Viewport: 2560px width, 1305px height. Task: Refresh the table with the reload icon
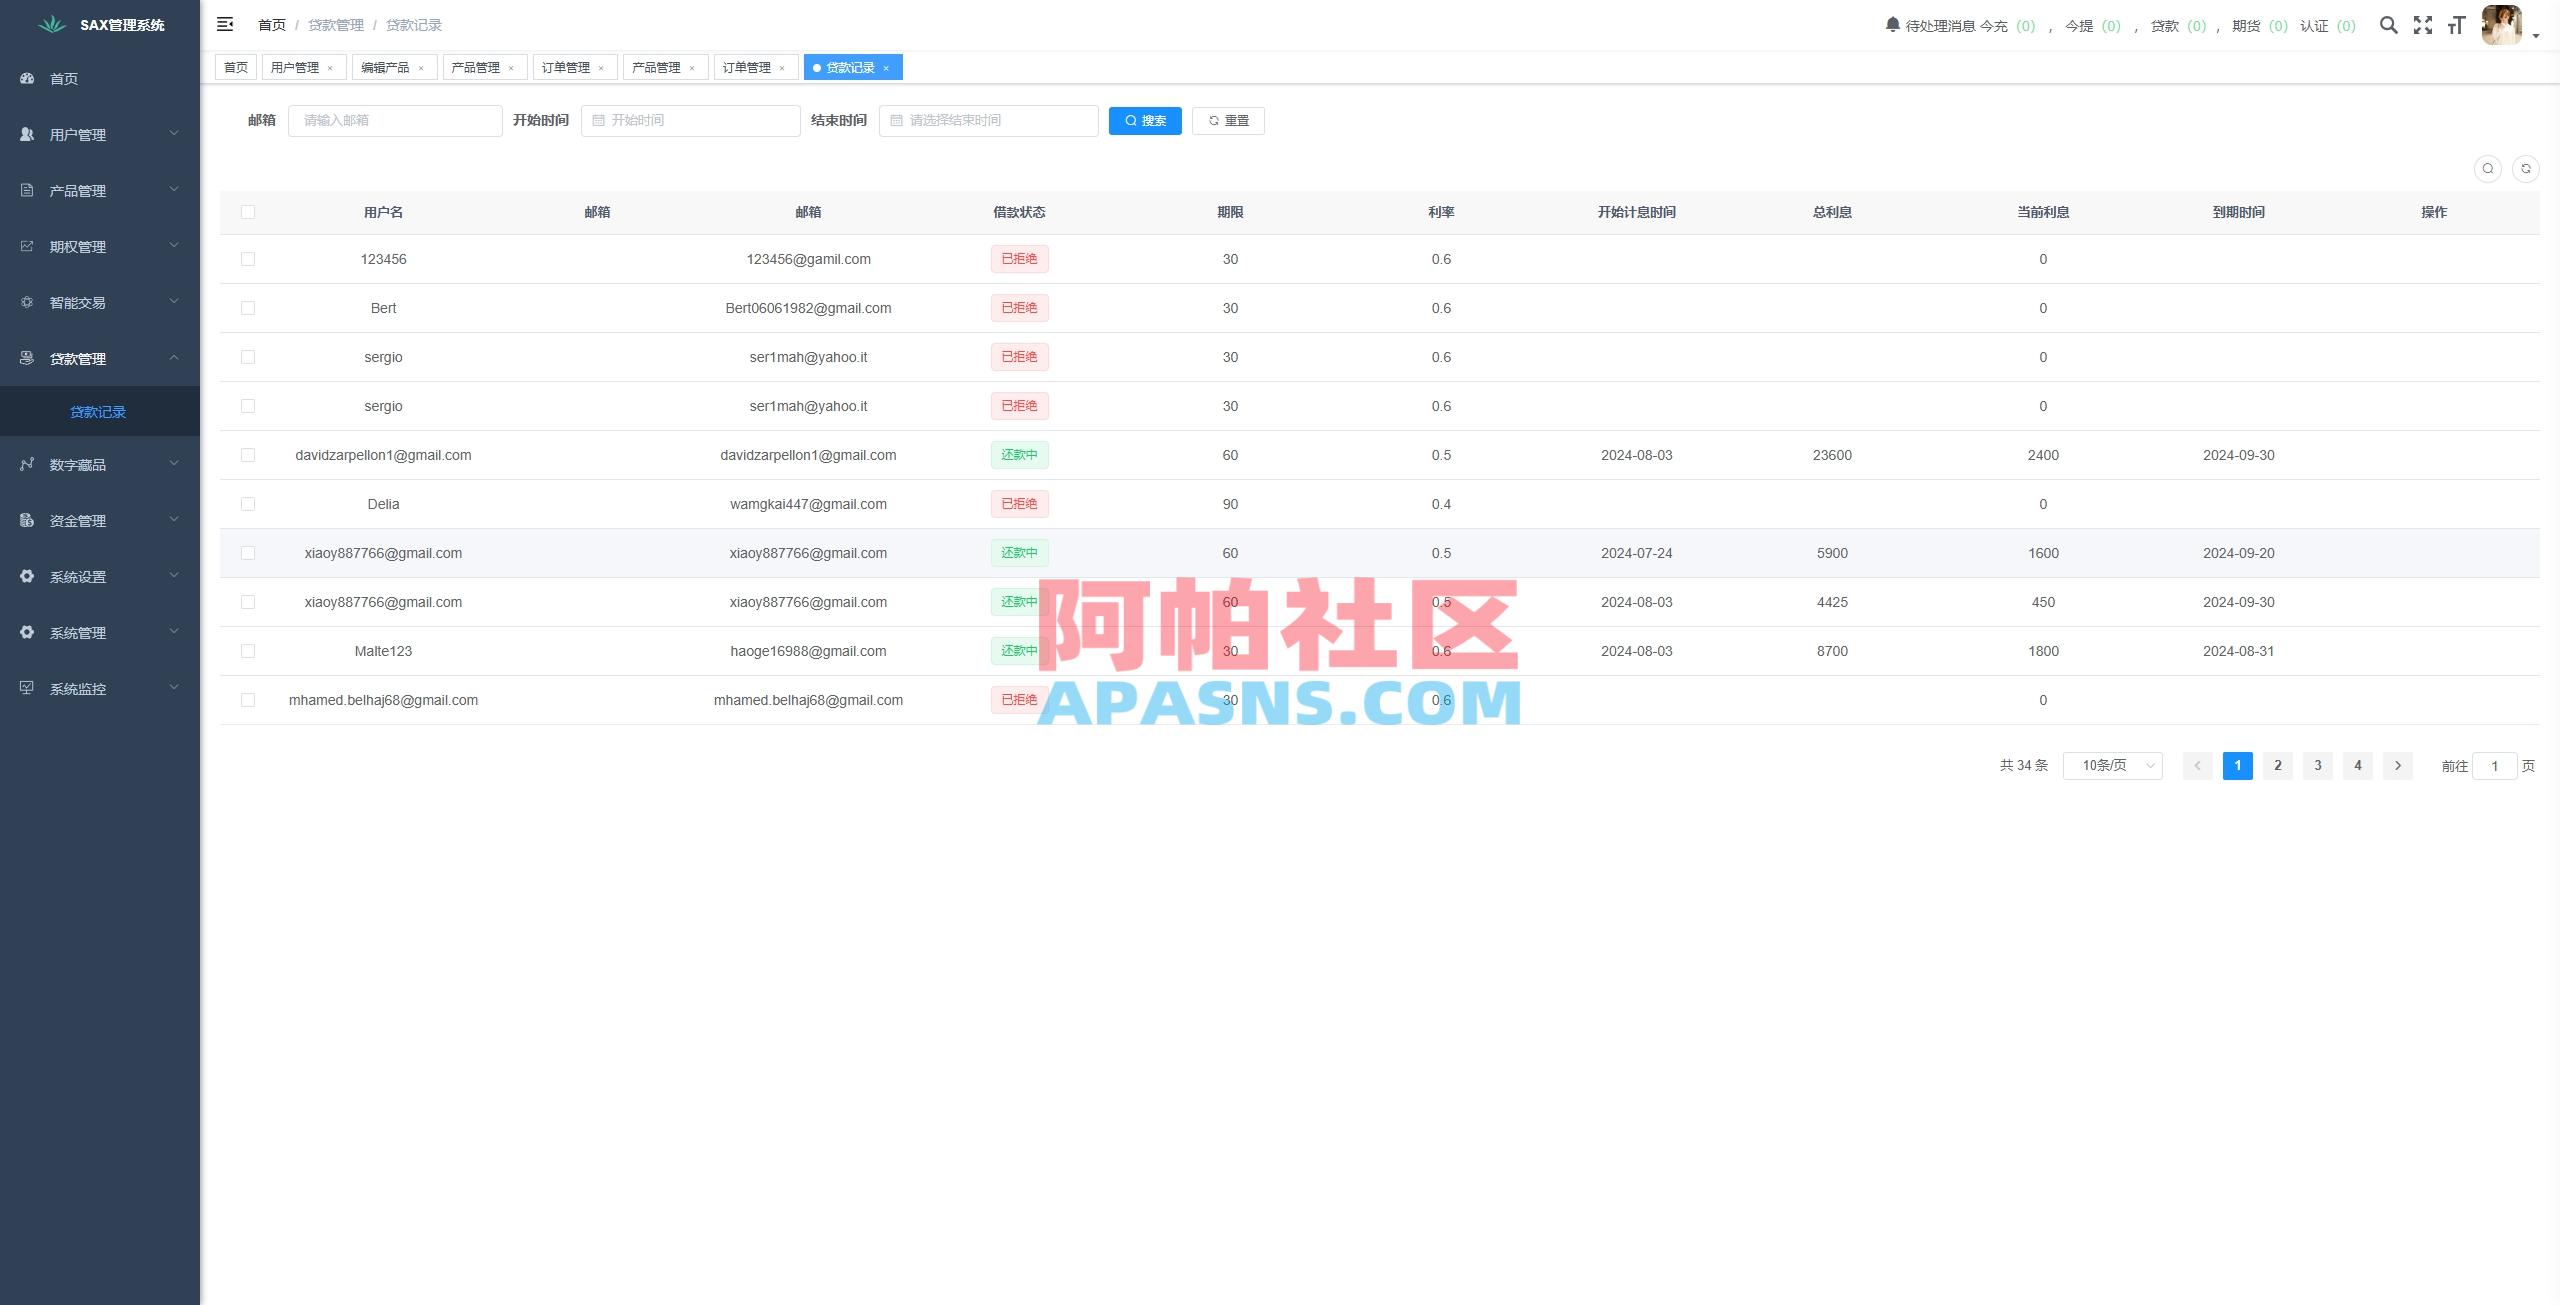(2528, 168)
